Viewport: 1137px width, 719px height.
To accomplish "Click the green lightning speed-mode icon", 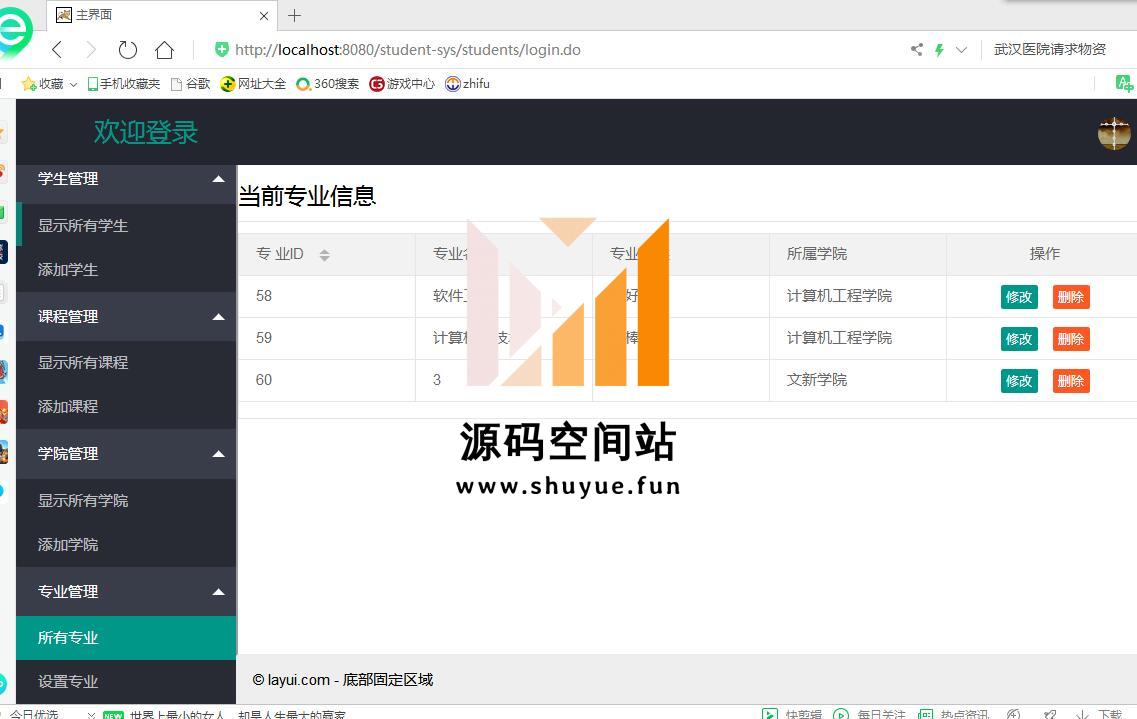I will click(939, 50).
